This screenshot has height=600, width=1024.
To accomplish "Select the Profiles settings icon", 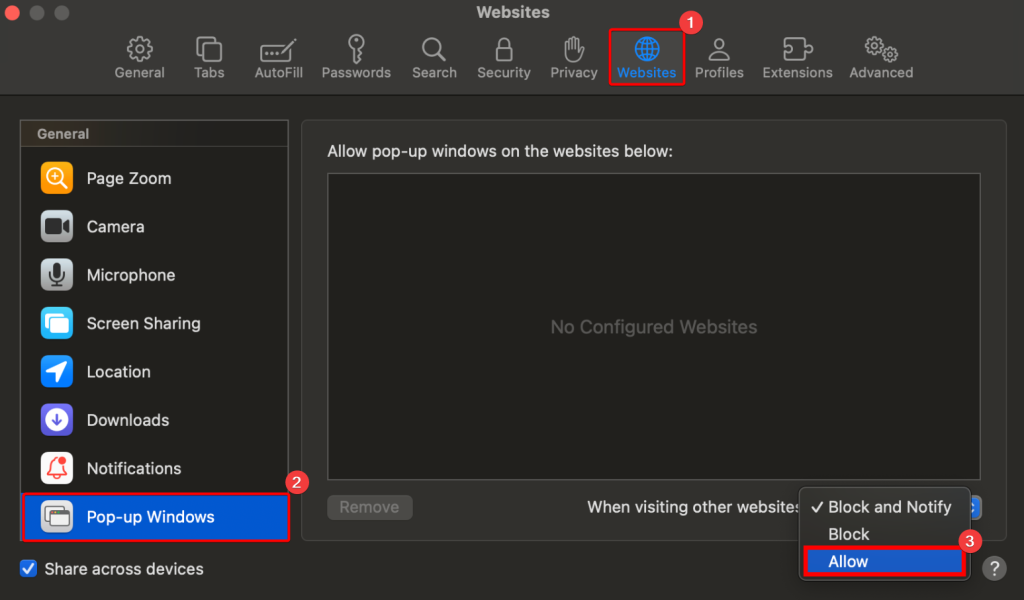I will coord(719,55).
